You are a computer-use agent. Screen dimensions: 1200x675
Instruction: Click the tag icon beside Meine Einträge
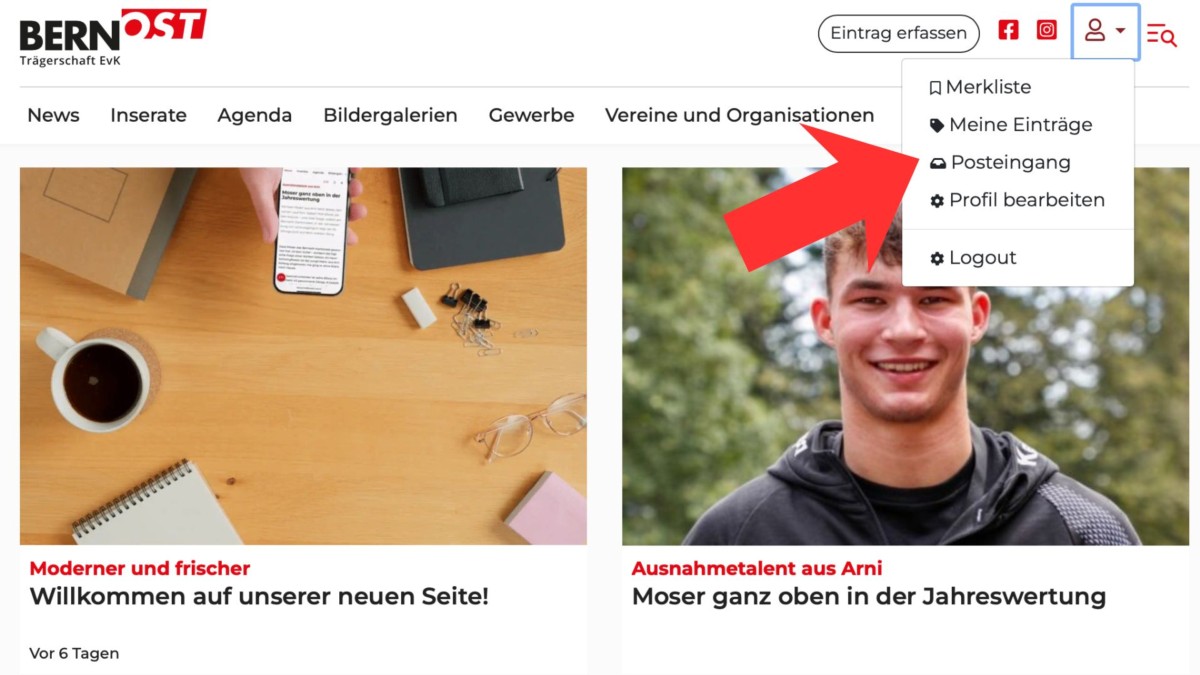click(936, 125)
